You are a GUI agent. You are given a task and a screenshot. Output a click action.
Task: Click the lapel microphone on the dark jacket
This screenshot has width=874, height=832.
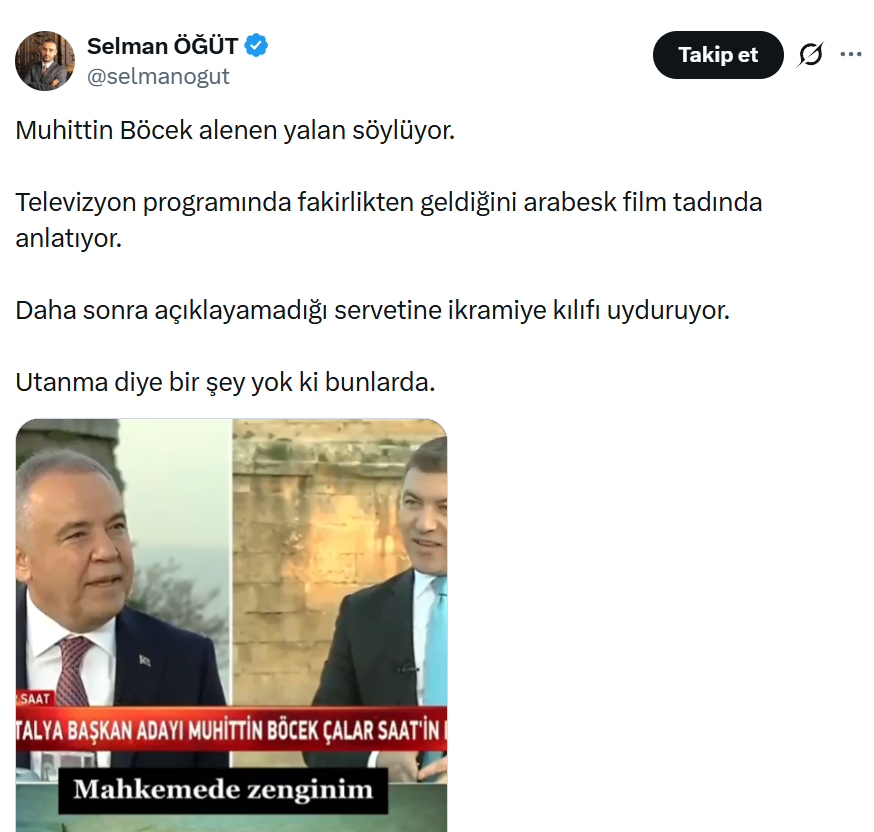407,667
